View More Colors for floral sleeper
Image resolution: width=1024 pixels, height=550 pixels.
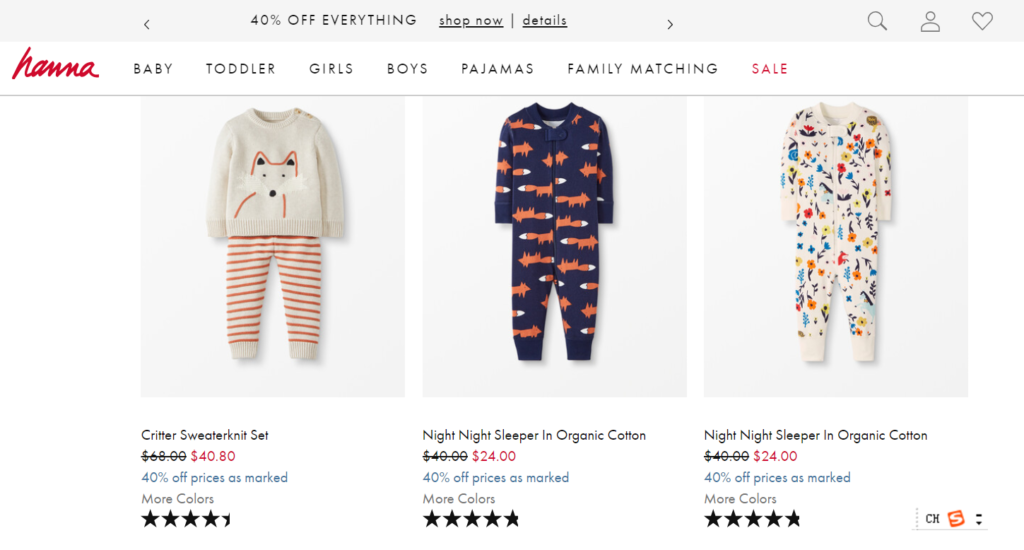740,498
